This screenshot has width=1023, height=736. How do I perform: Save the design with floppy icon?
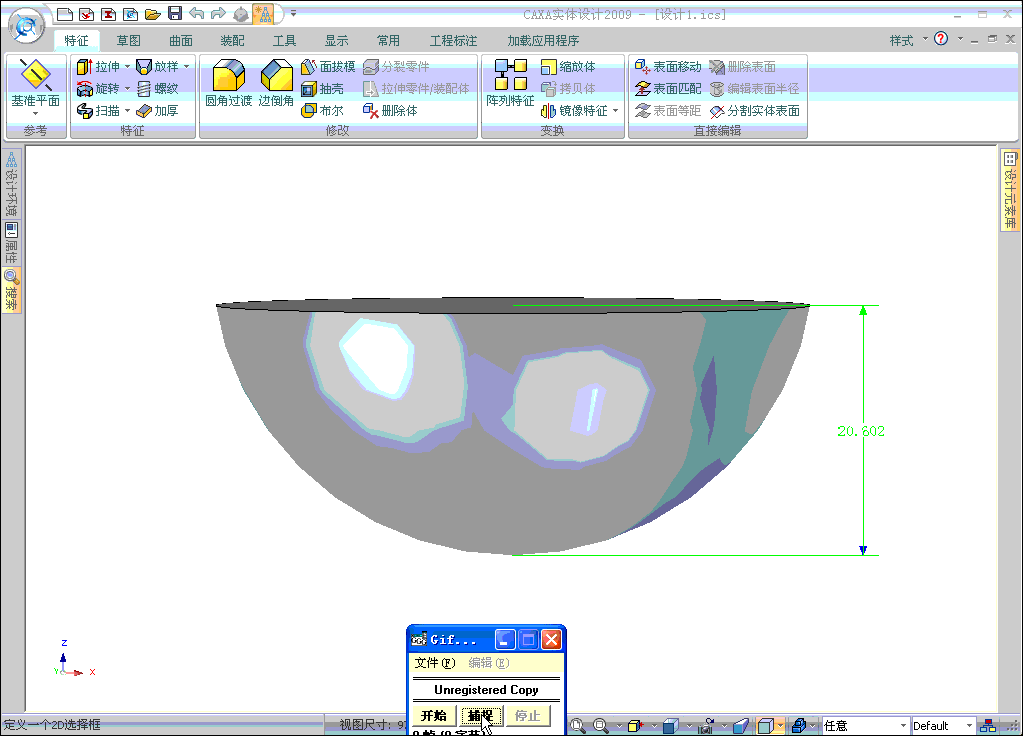[174, 14]
